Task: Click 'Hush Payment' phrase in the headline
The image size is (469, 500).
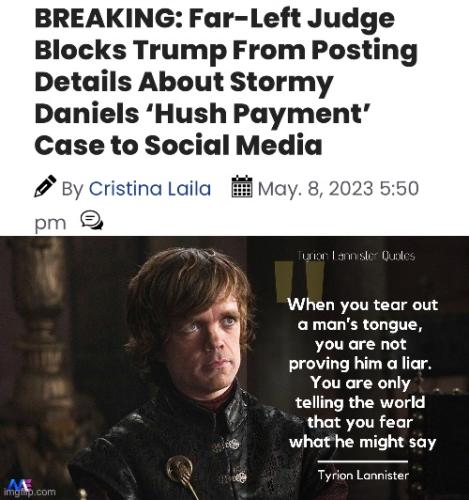Action: tap(258, 113)
